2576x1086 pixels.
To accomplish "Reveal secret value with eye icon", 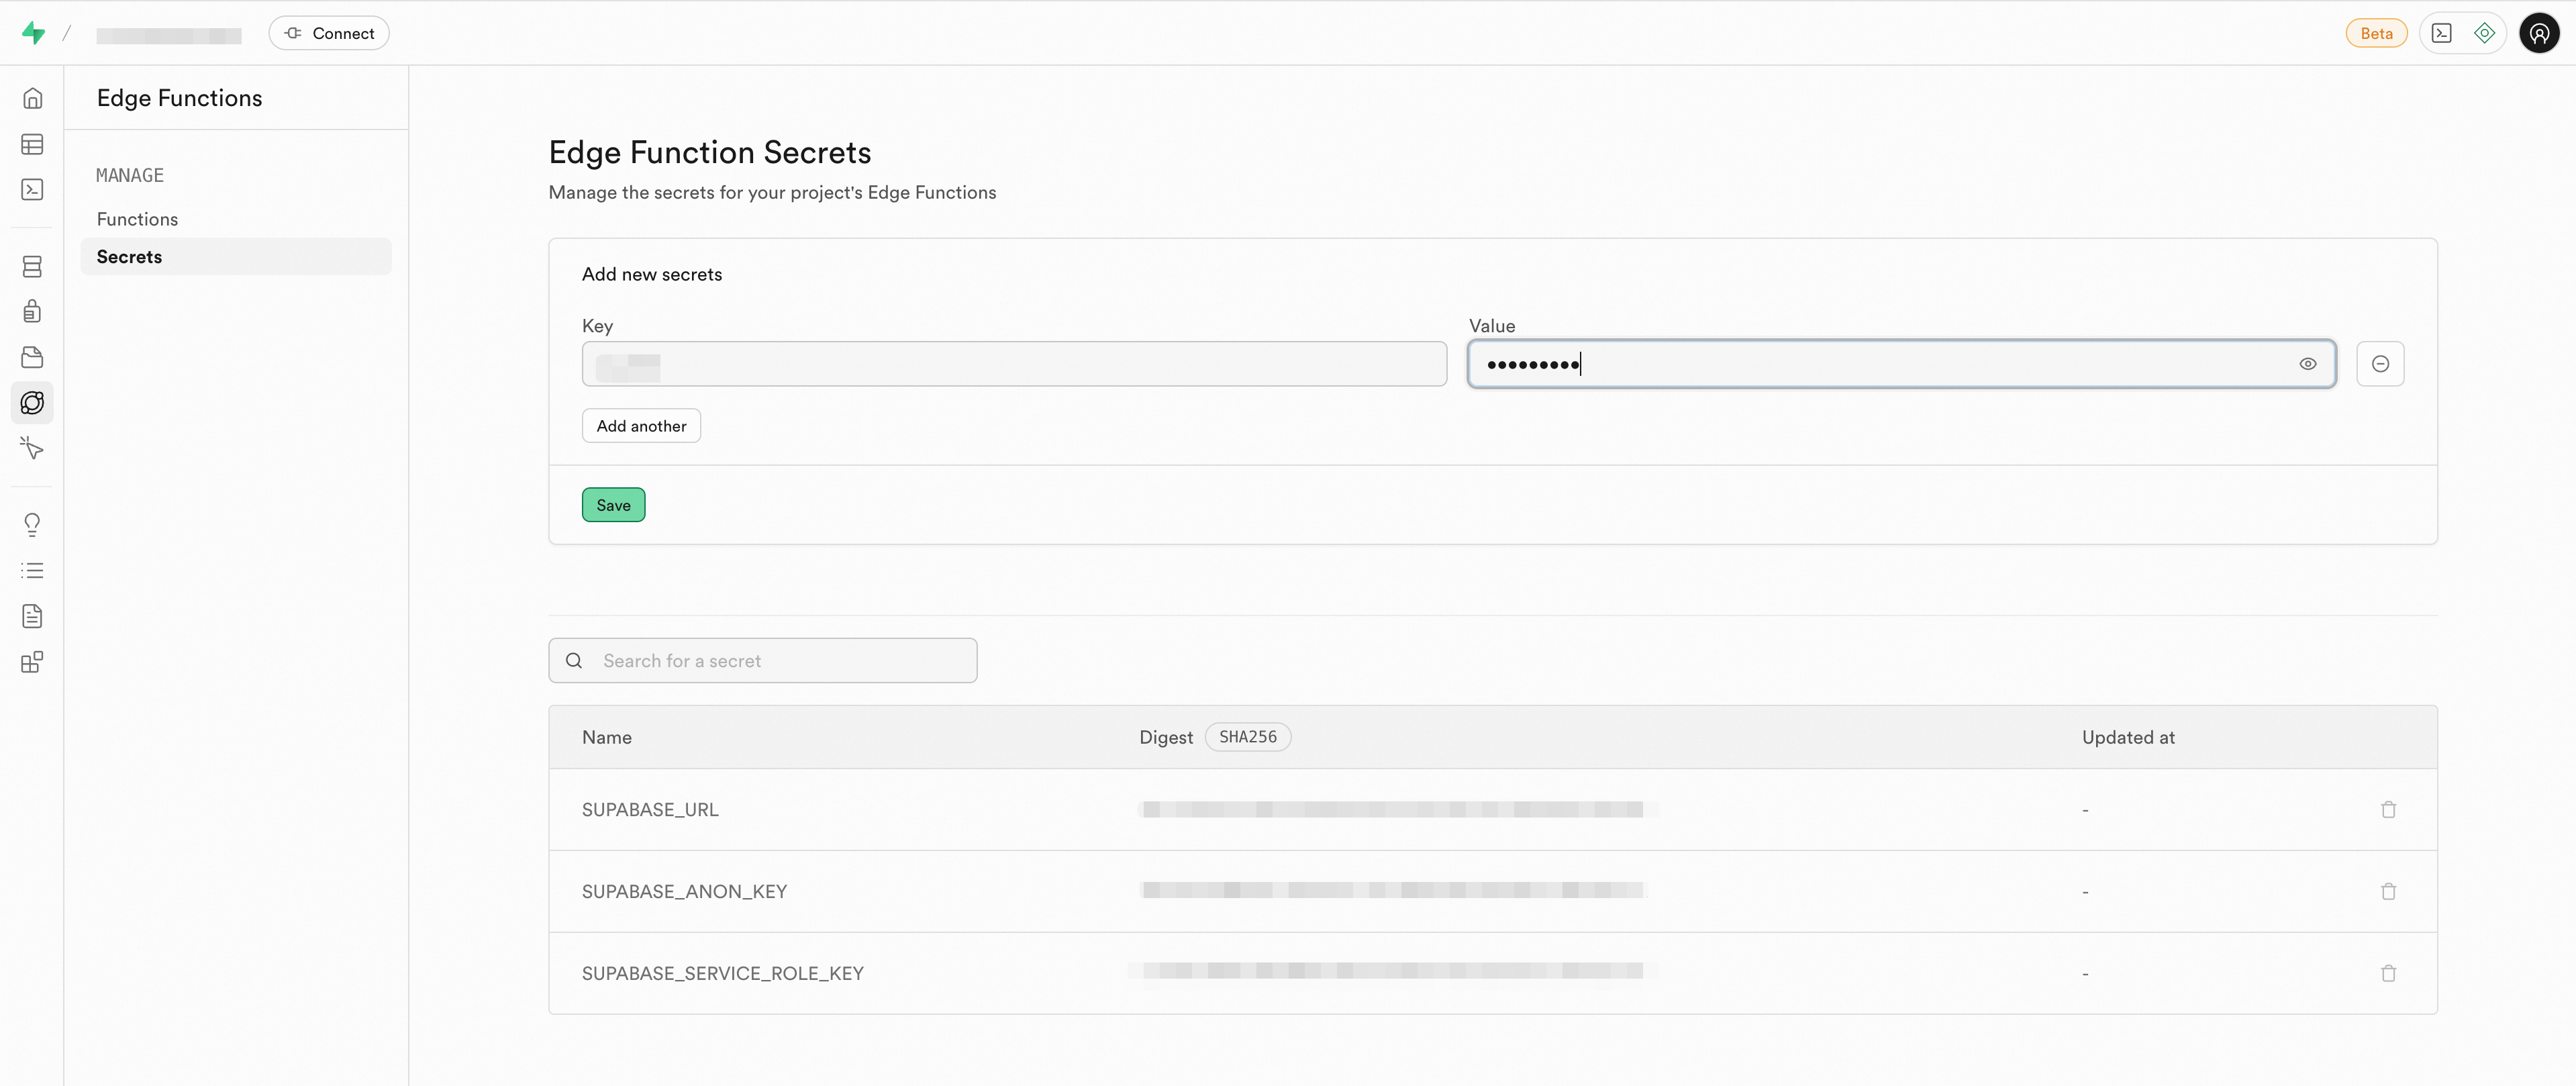I will [x=2307, y=364].
